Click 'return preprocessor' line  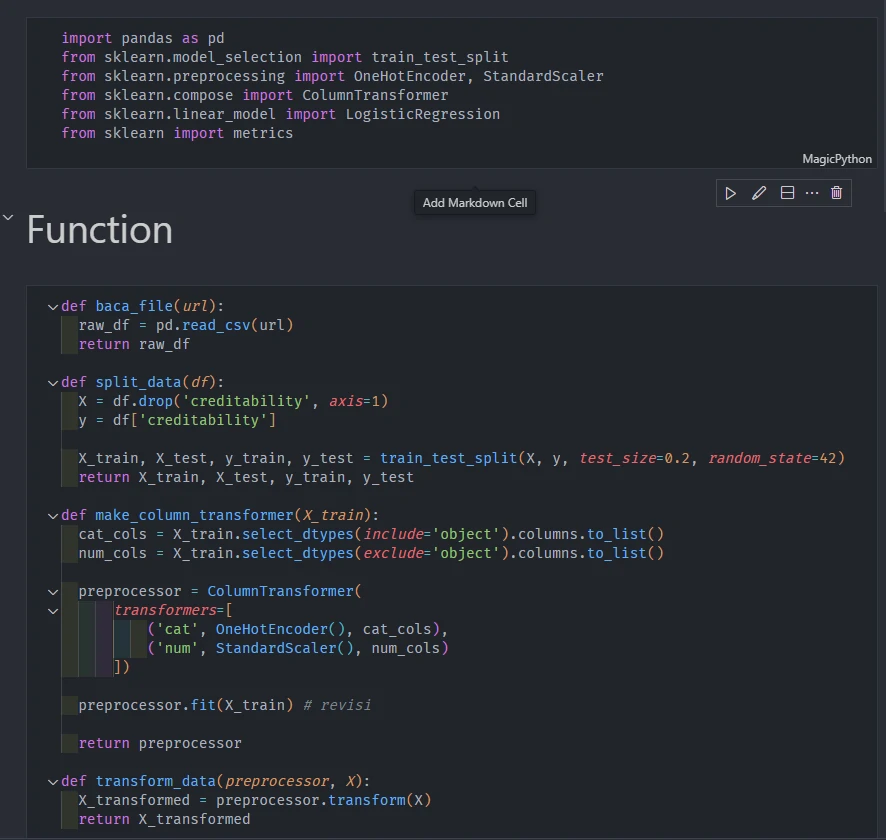coord(160,743)
